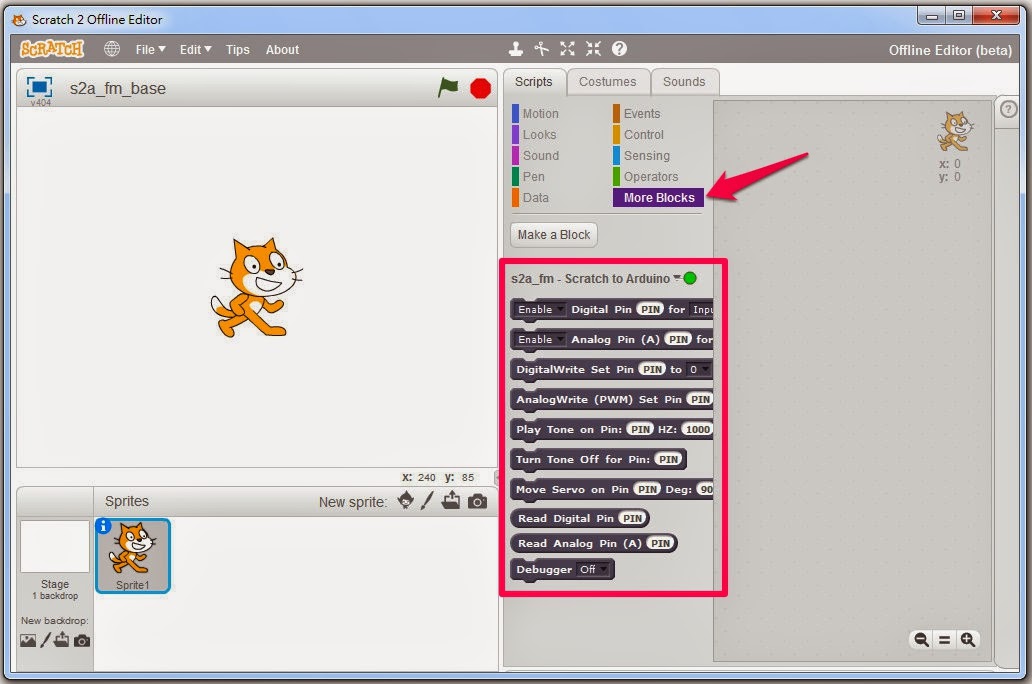Click the red stop sign button
Viewport: 1032px width, 684px height.
tap(480, 88)
